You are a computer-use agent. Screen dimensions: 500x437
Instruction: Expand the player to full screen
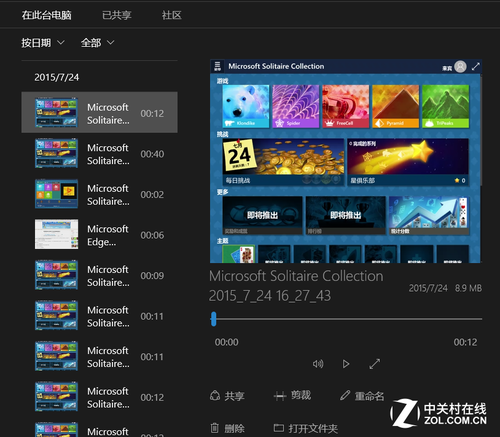click(375, 364)
